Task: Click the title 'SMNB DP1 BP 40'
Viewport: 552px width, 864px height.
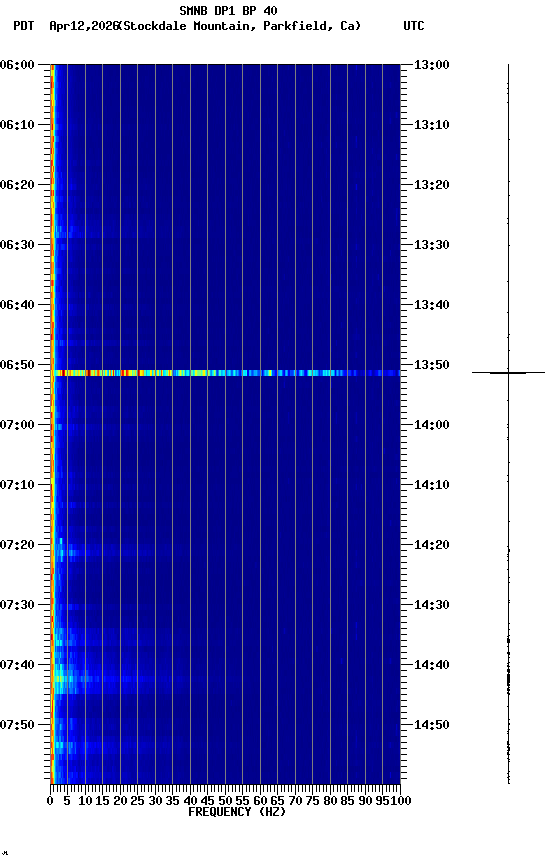Action: coord(228,10)
